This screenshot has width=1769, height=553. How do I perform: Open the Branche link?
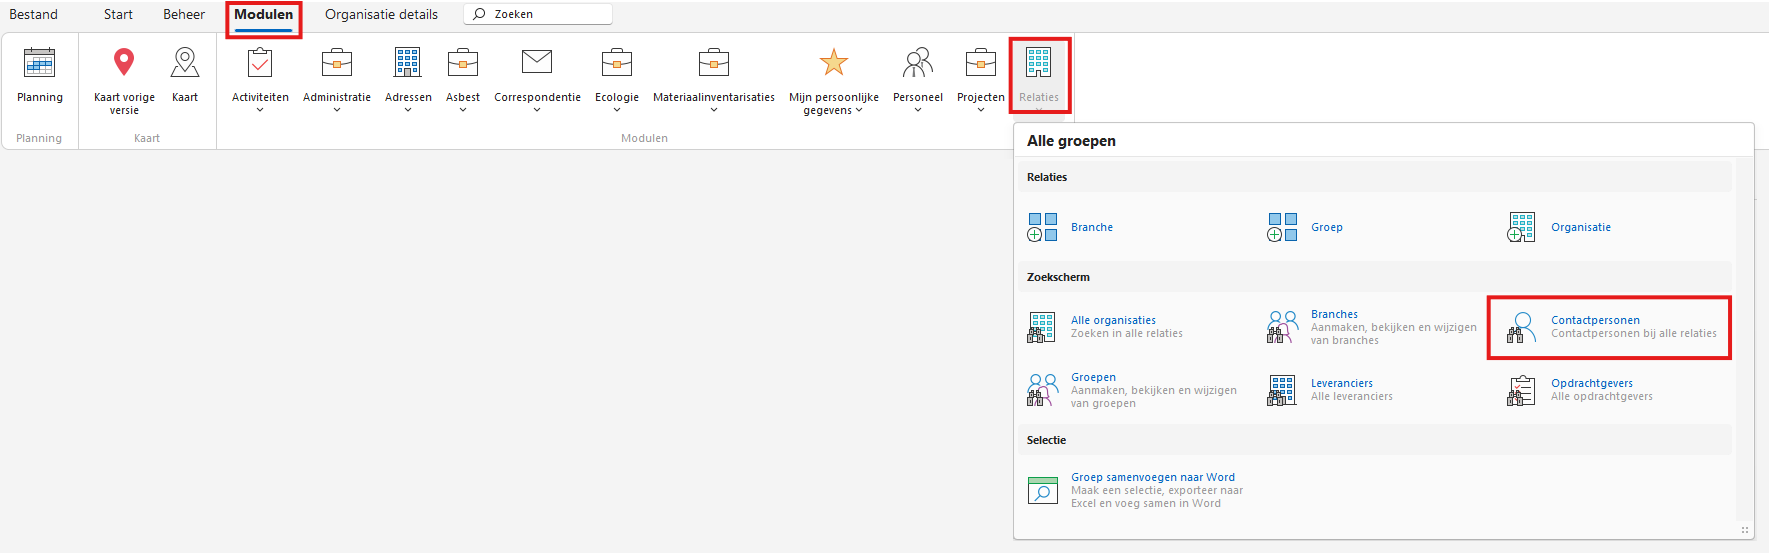tap(1092, 227)
